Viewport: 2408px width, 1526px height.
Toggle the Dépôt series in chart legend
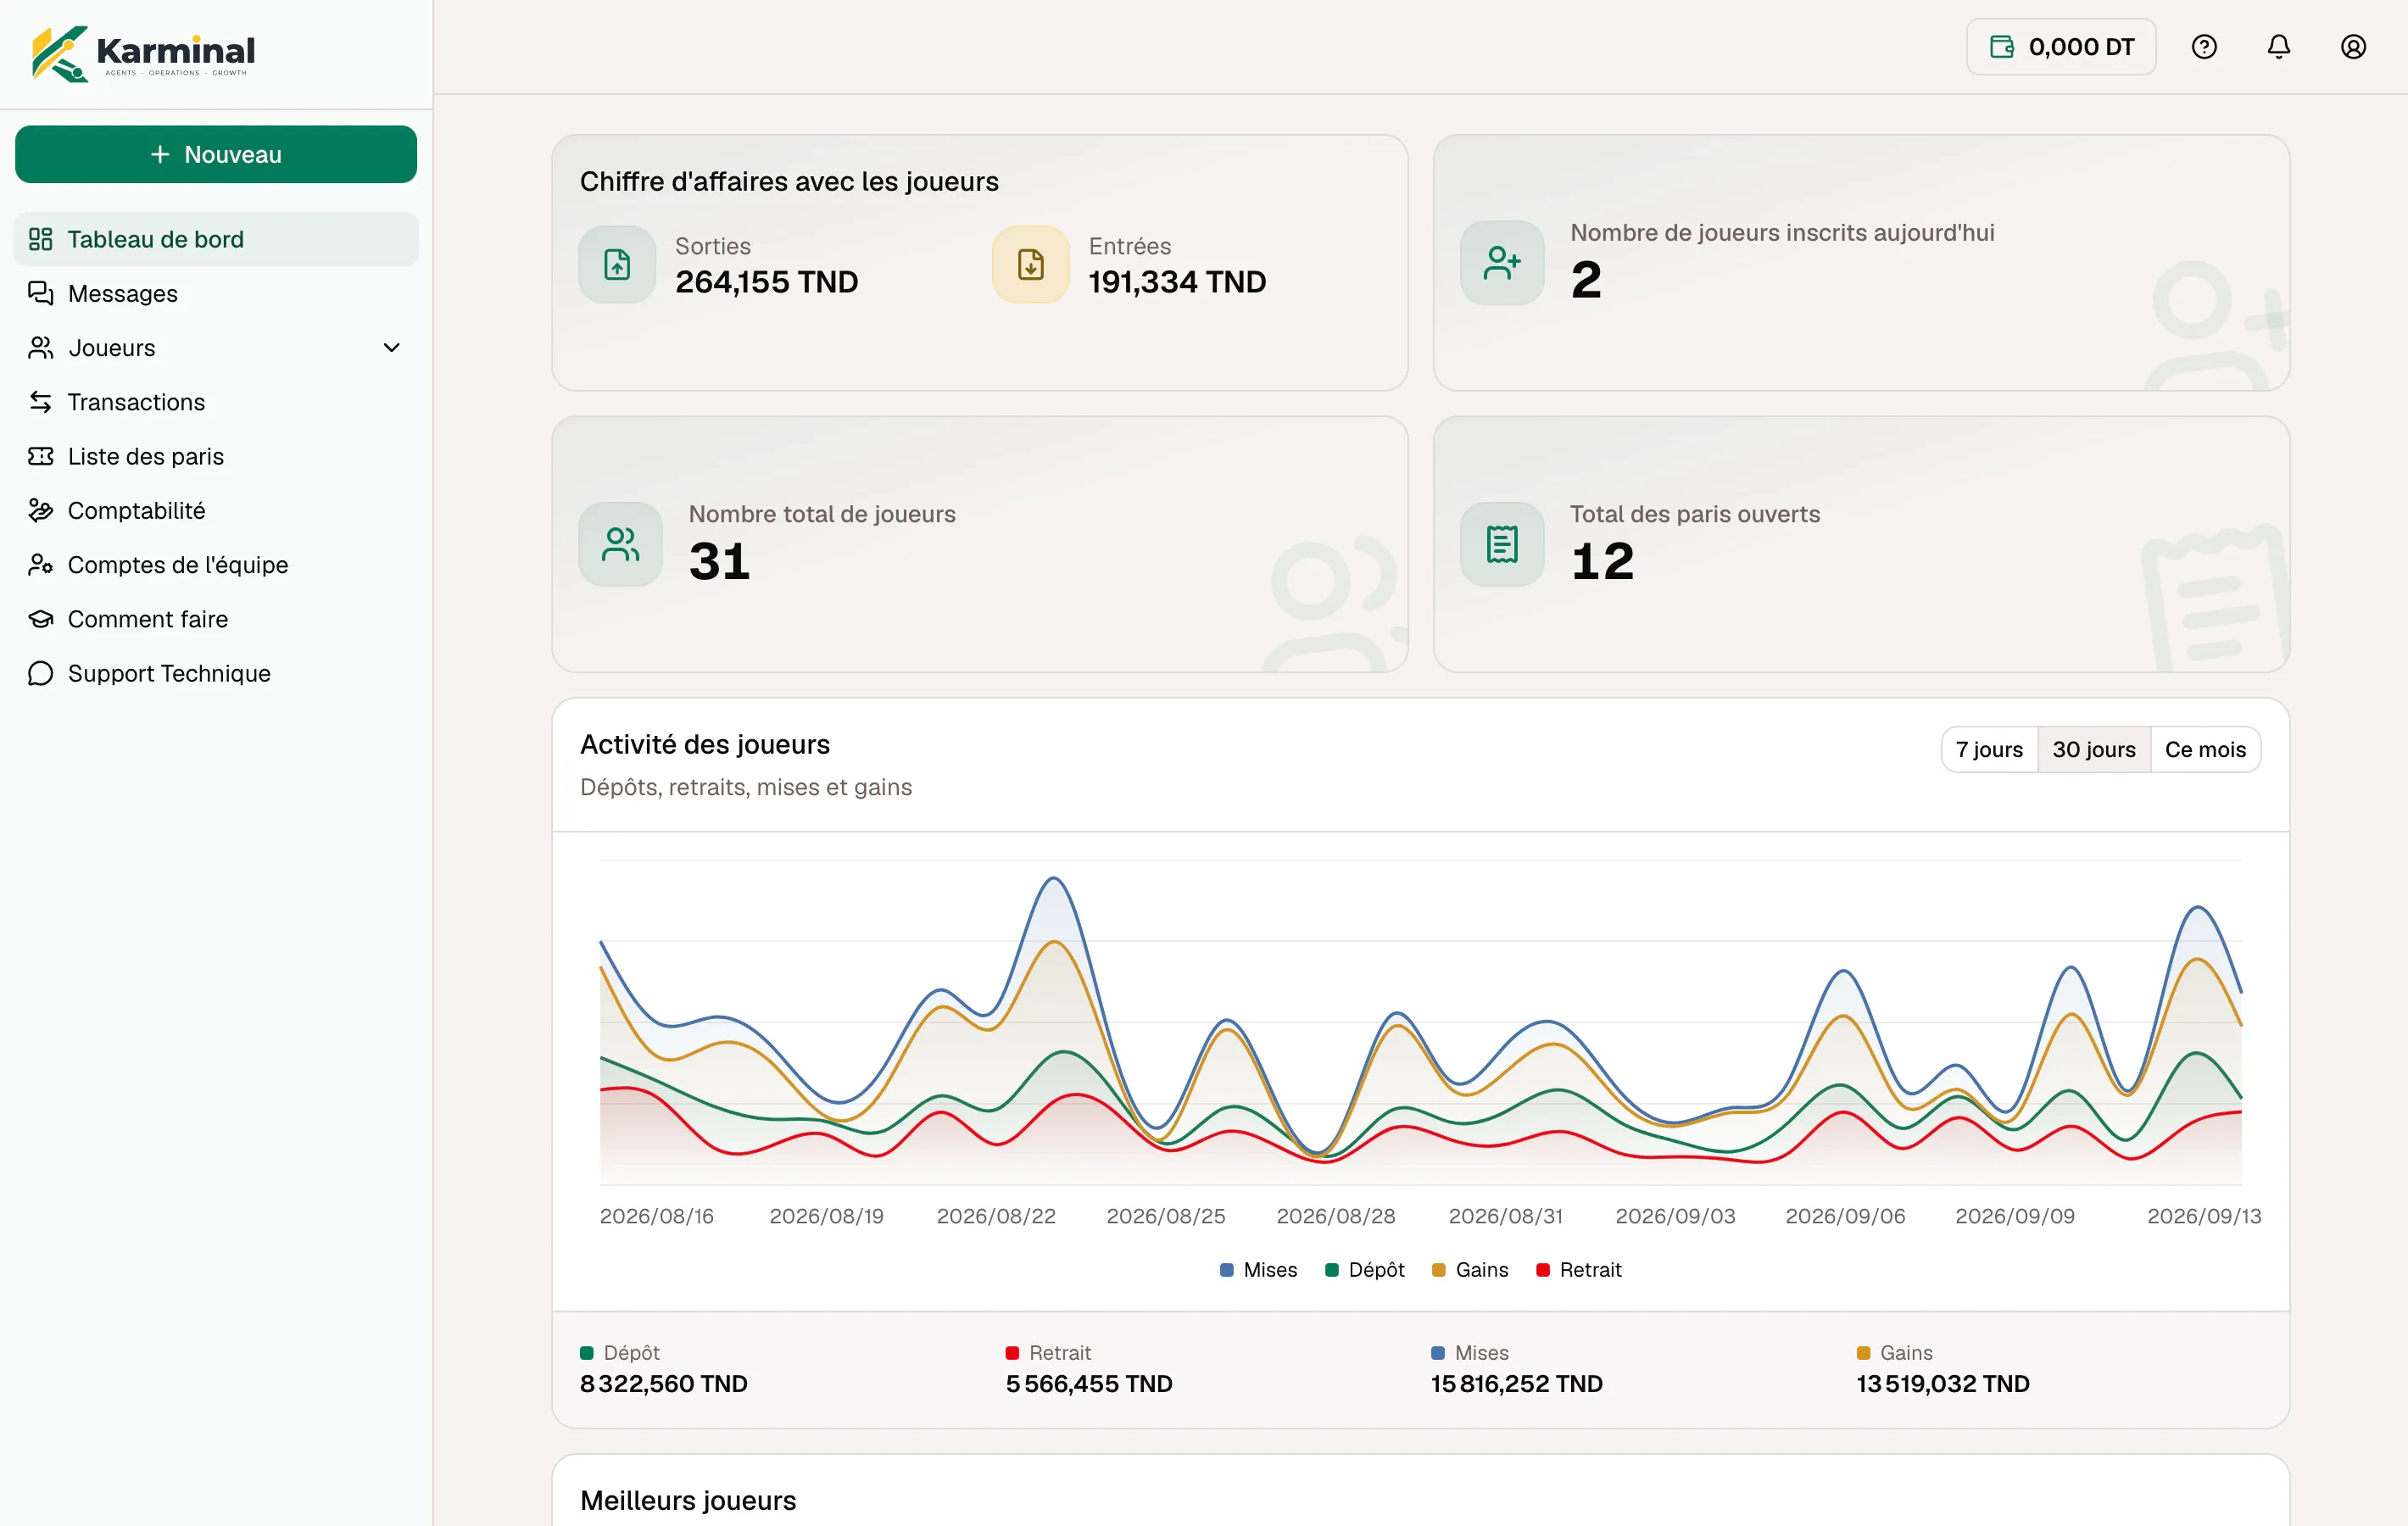click(x=1364, y=1270)
